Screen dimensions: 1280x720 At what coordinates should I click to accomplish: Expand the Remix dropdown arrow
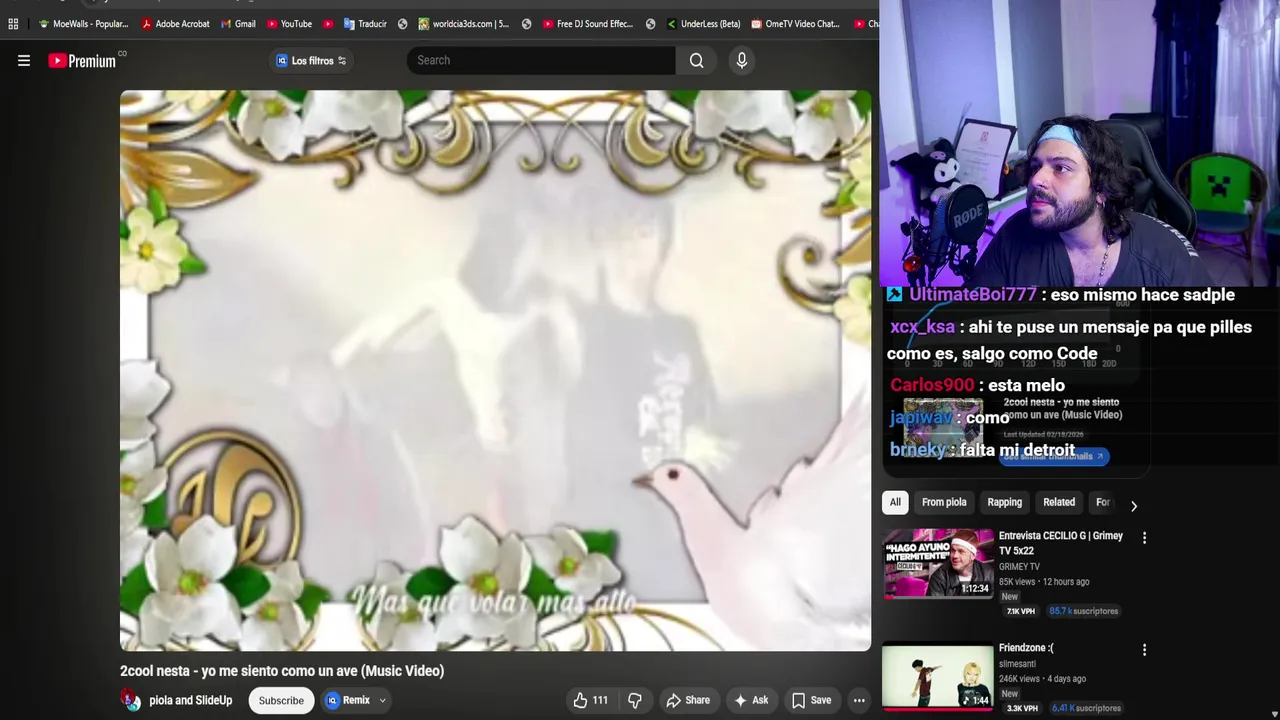click(382, 700)
